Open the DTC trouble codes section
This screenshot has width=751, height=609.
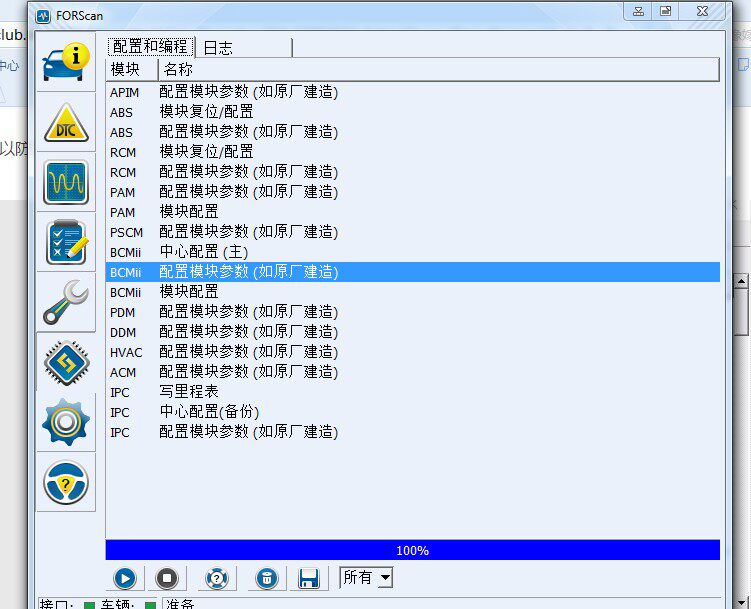(x=66, y=123)
